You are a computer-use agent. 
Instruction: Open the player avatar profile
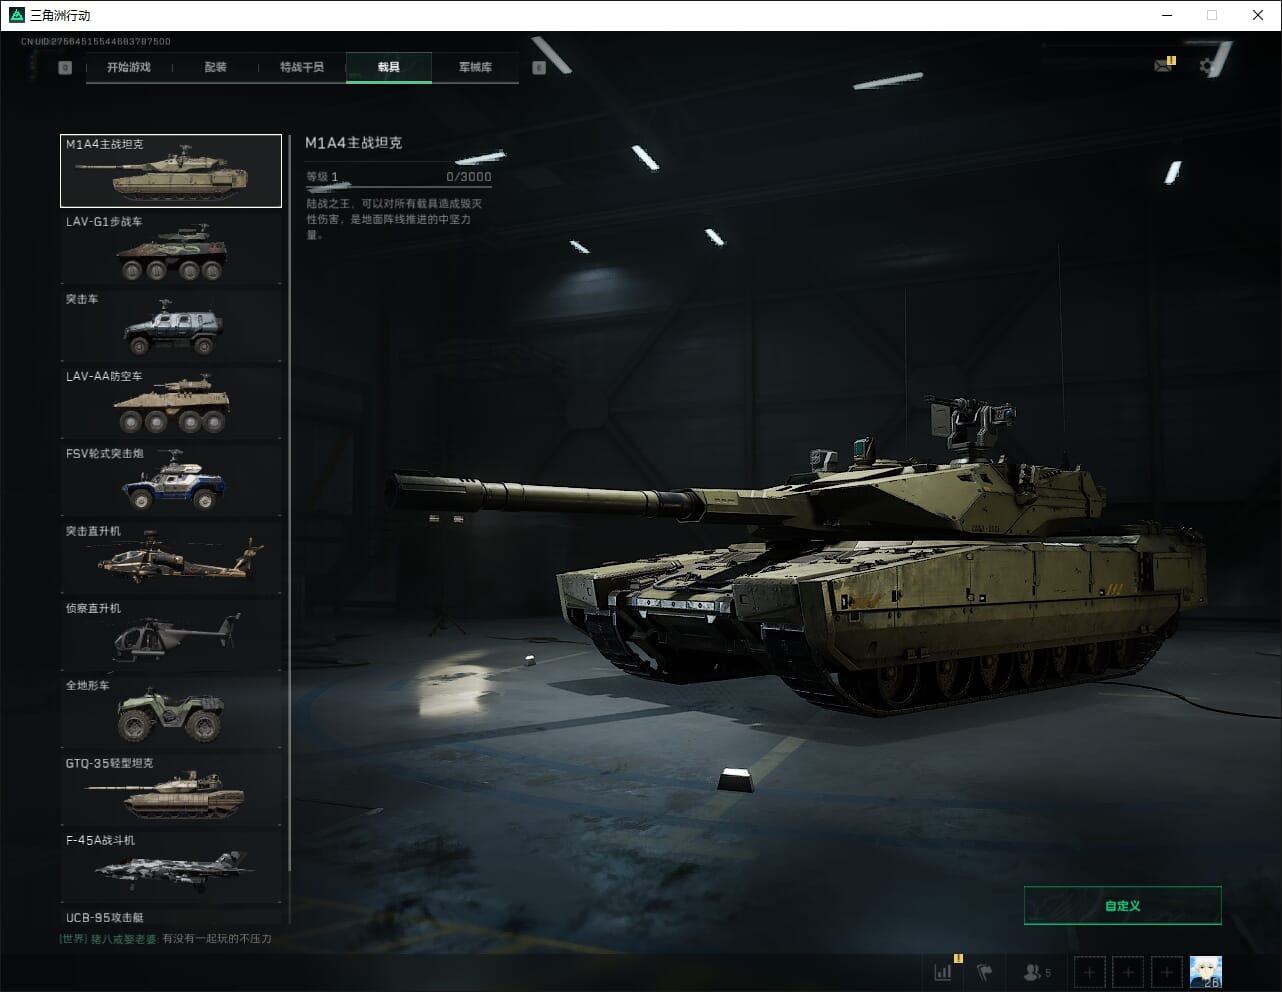pyautogui.click(x=1205, y=971)
